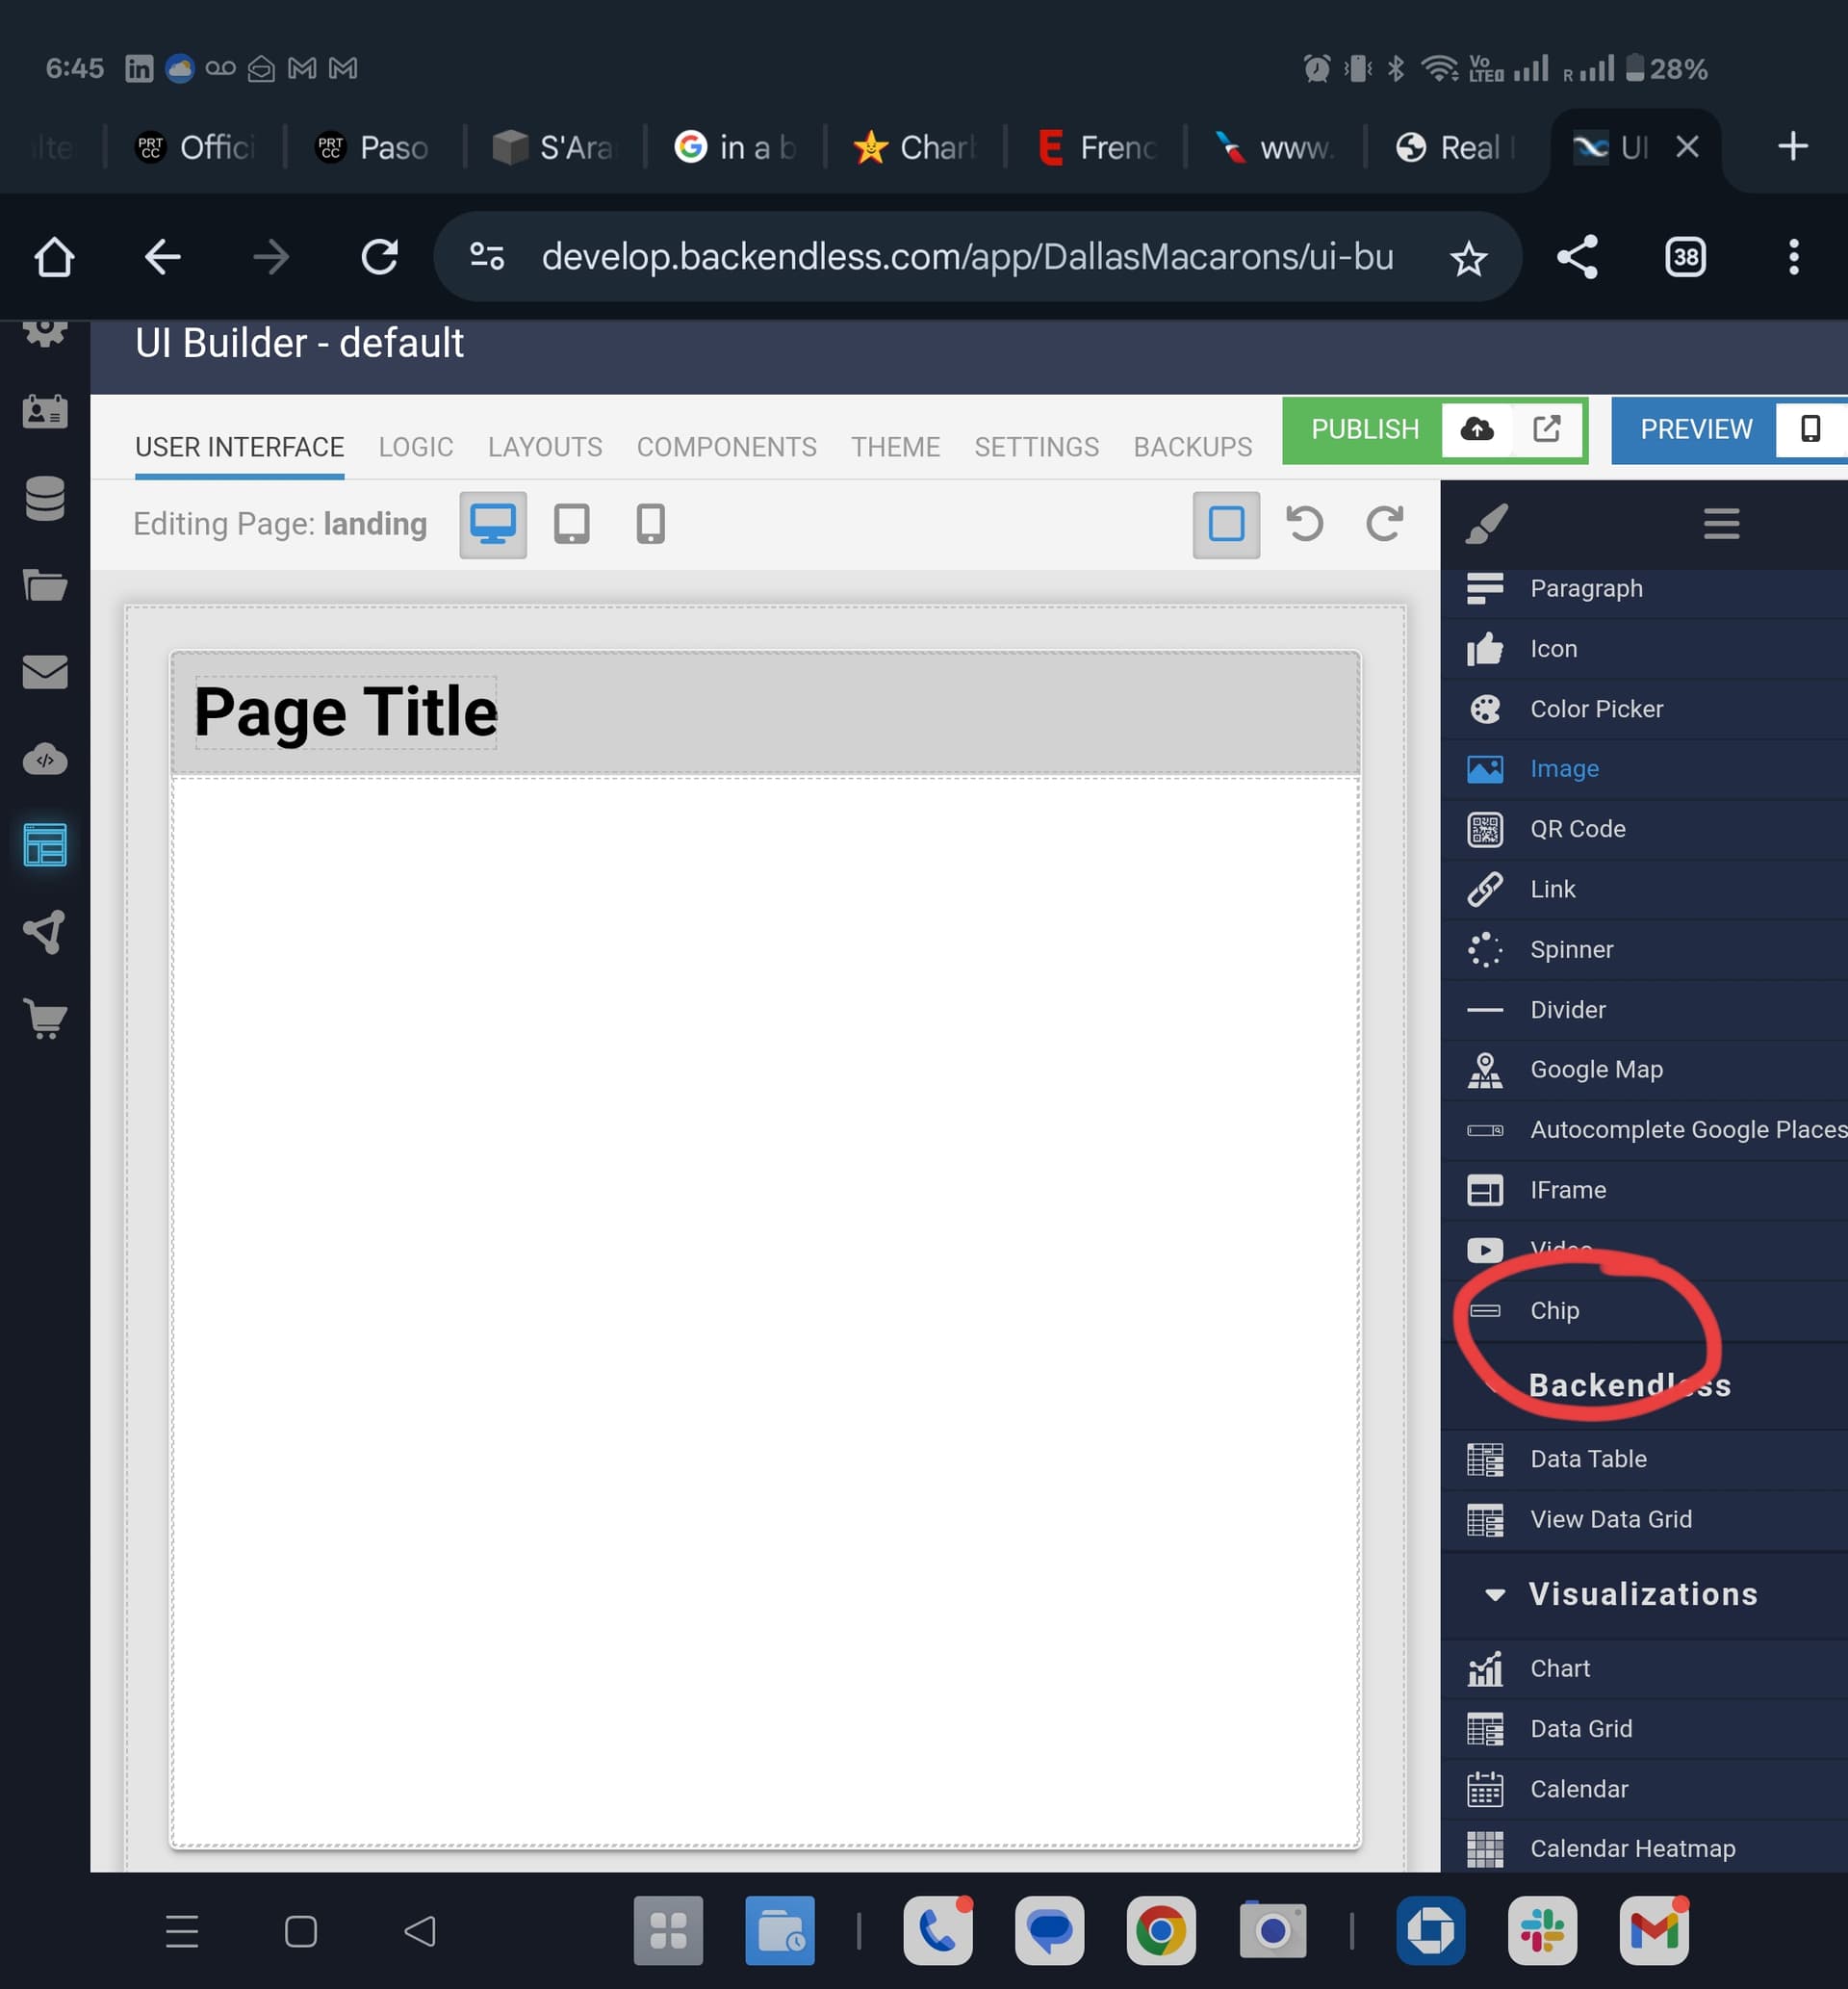
Task: Share the page from browser toolbar
Action: (1578, 257)
